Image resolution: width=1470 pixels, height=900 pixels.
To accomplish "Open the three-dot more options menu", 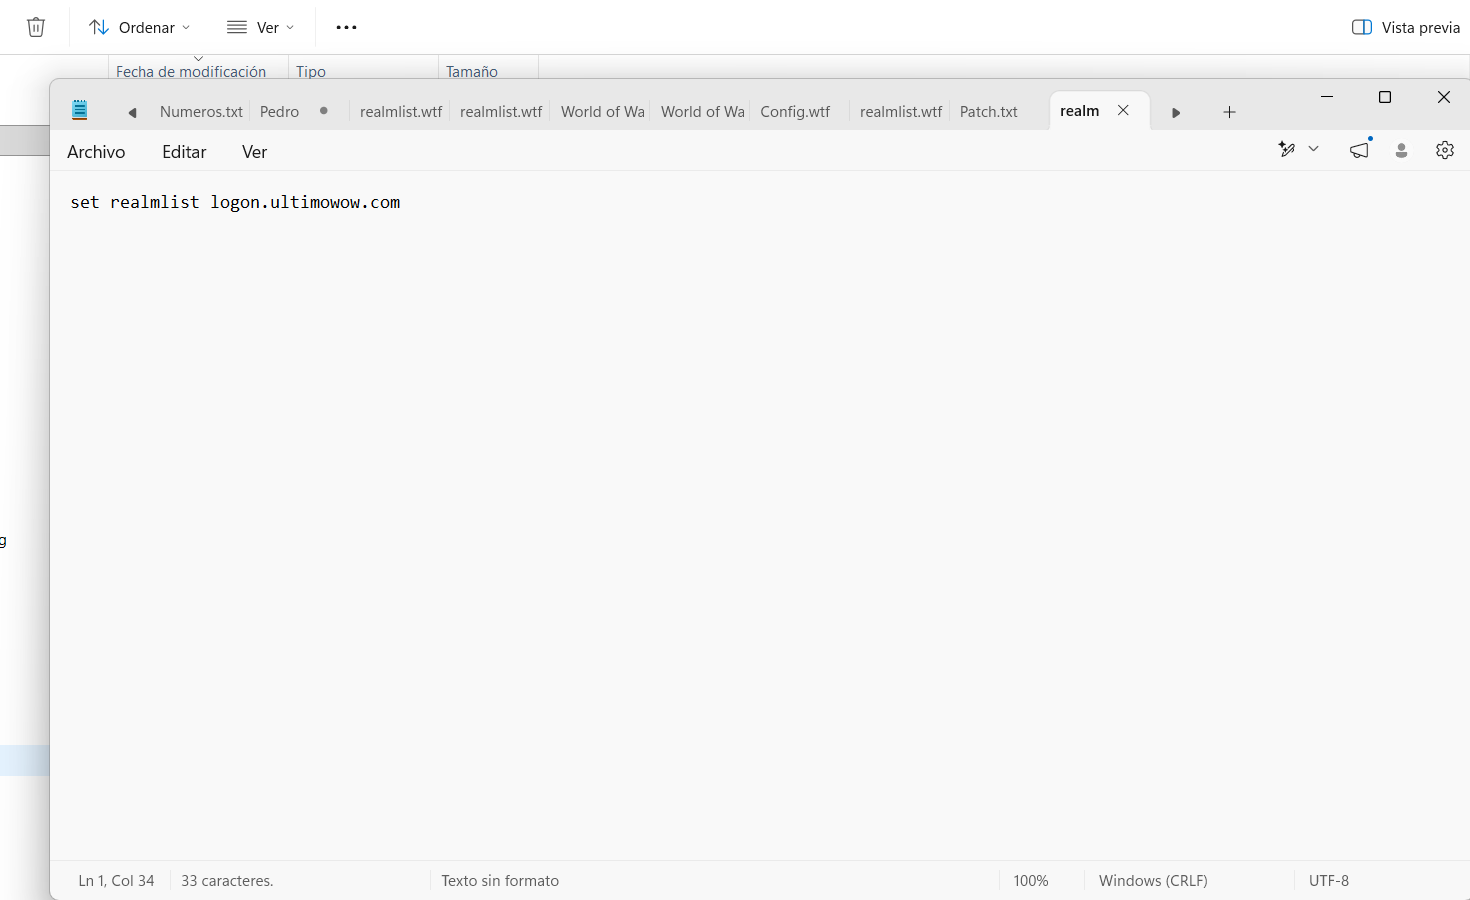I will [346, 27].
